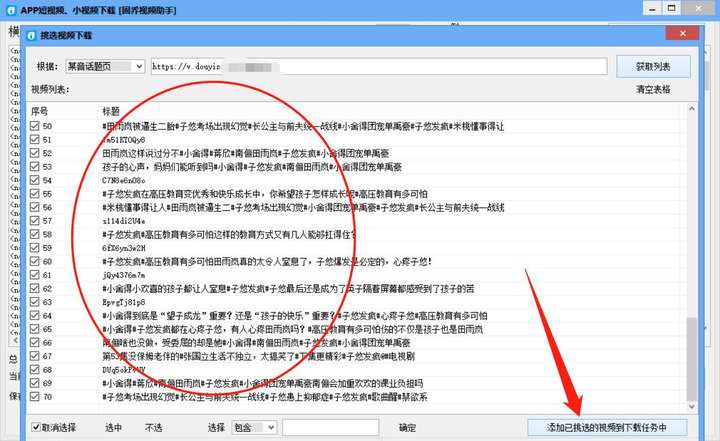Toggle the checkbox for row 55
The height and width of the screenshot is (441, 720).
tap(34, 193)
